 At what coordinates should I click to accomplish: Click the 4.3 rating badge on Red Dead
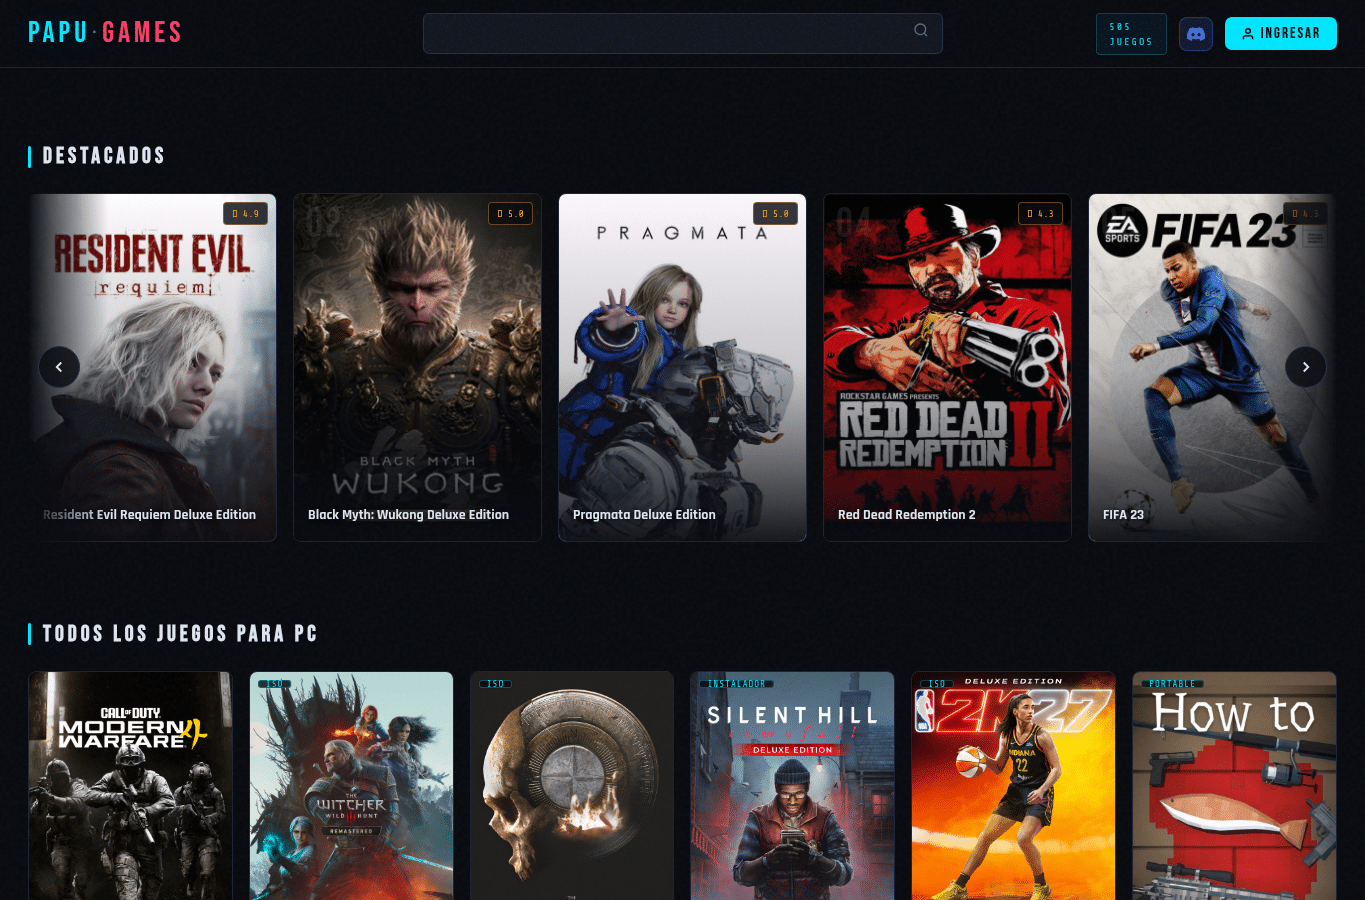[1040, 214]
